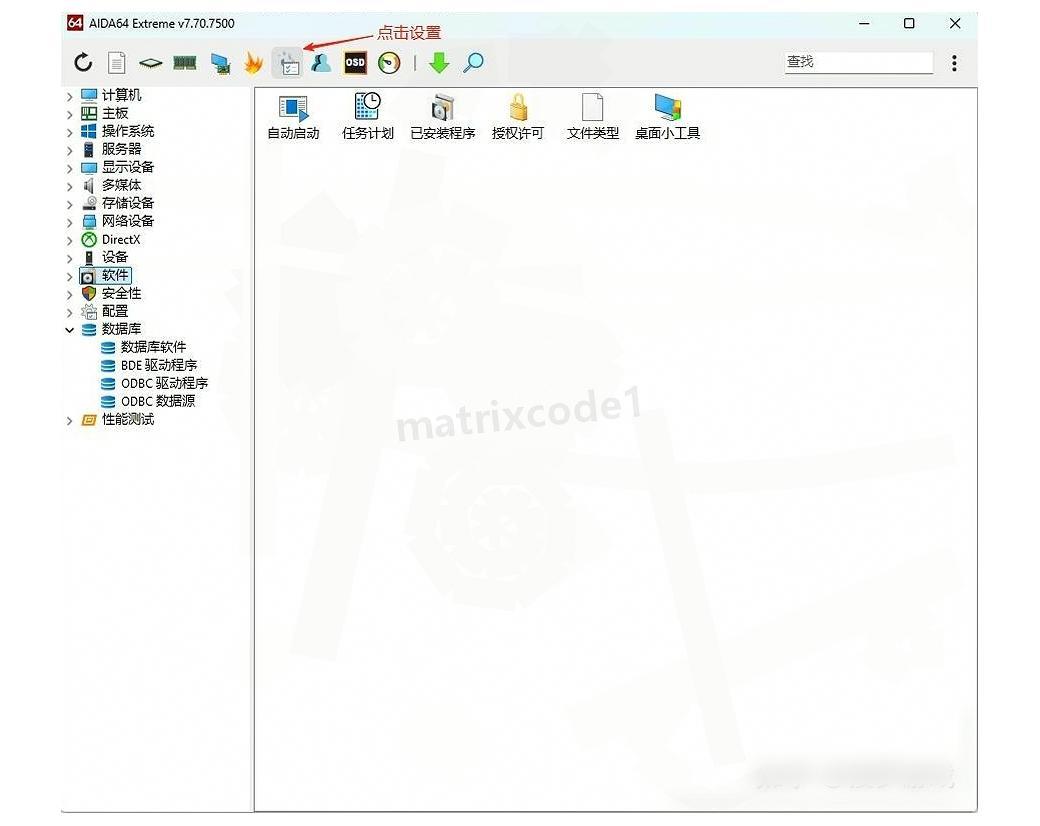Expand the 安全性 tree node

(70, 294)
